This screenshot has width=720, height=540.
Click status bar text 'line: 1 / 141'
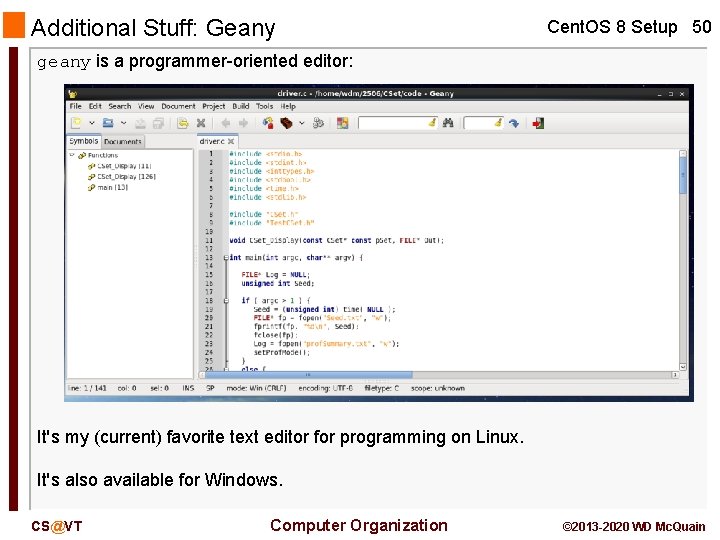click(87, 388)
